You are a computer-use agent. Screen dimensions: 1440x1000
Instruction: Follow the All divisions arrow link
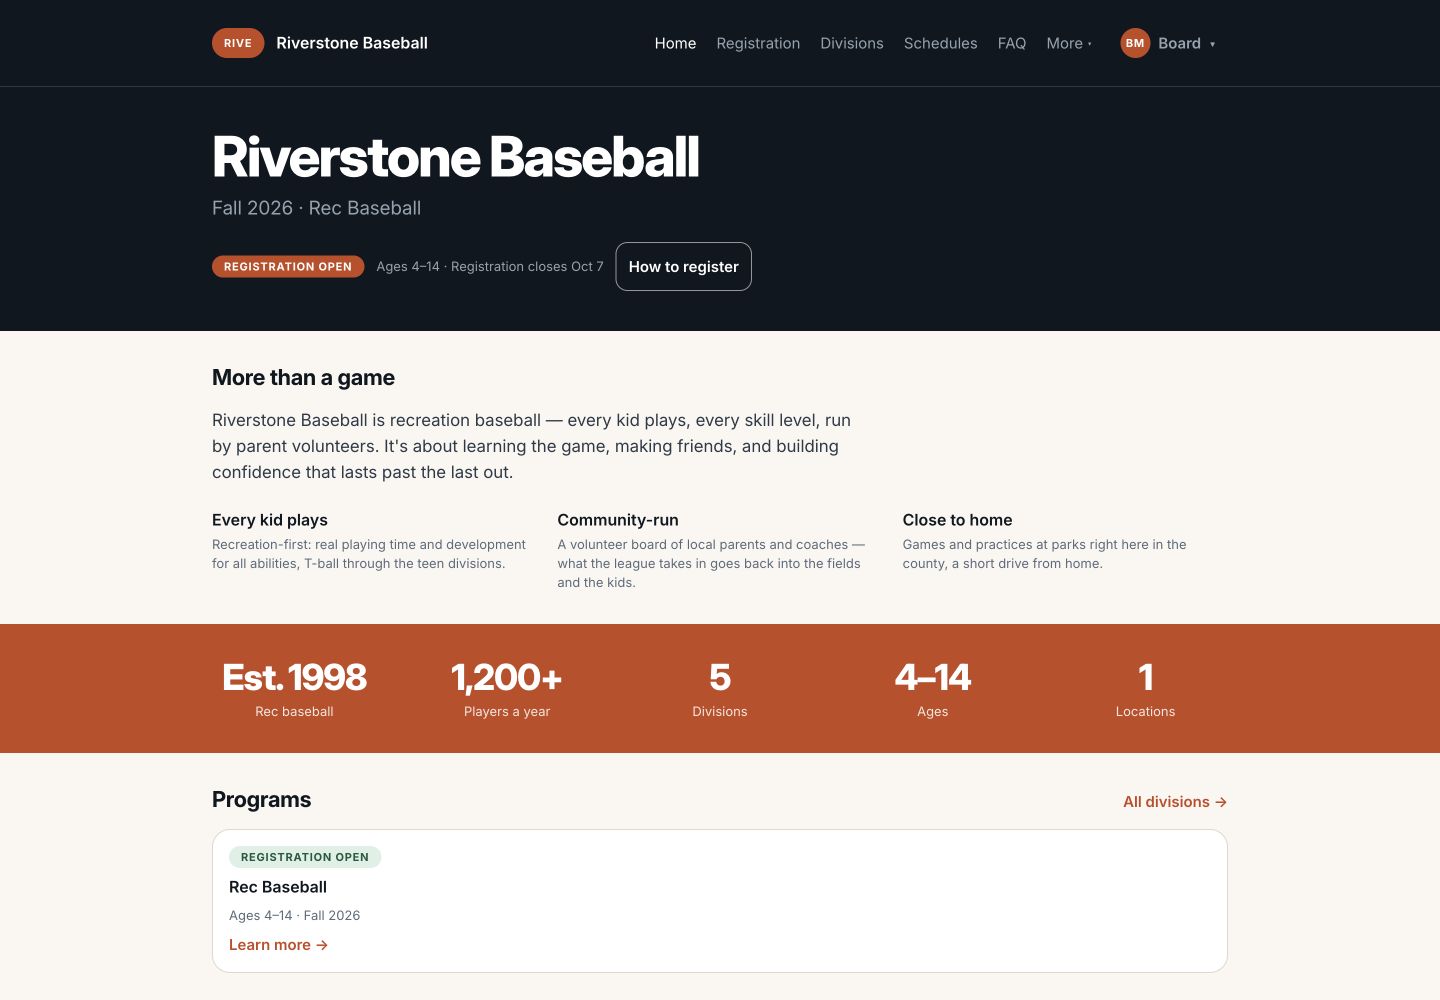1175,802
